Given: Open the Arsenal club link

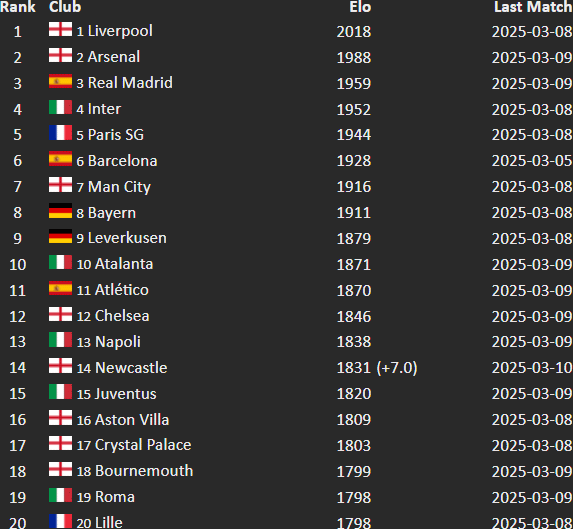Looking at the screenshot, I should (114, 57).
